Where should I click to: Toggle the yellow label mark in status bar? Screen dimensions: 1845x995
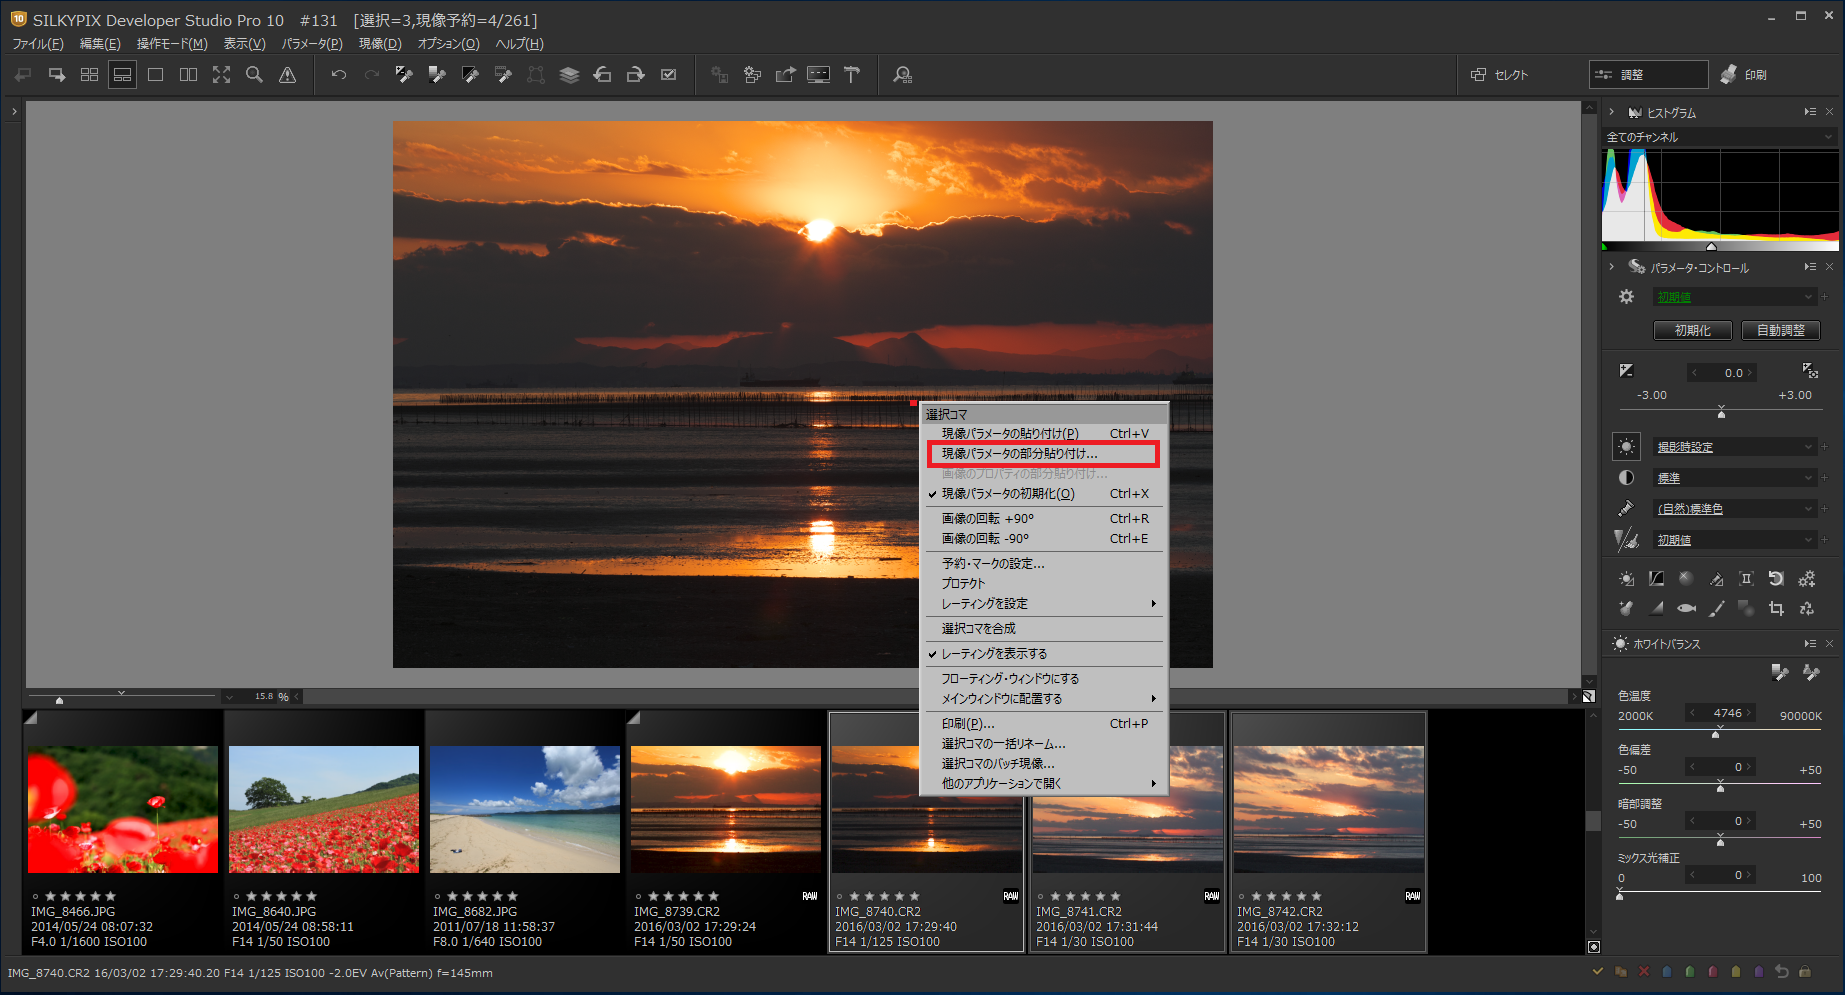(x=1736, y=971)
